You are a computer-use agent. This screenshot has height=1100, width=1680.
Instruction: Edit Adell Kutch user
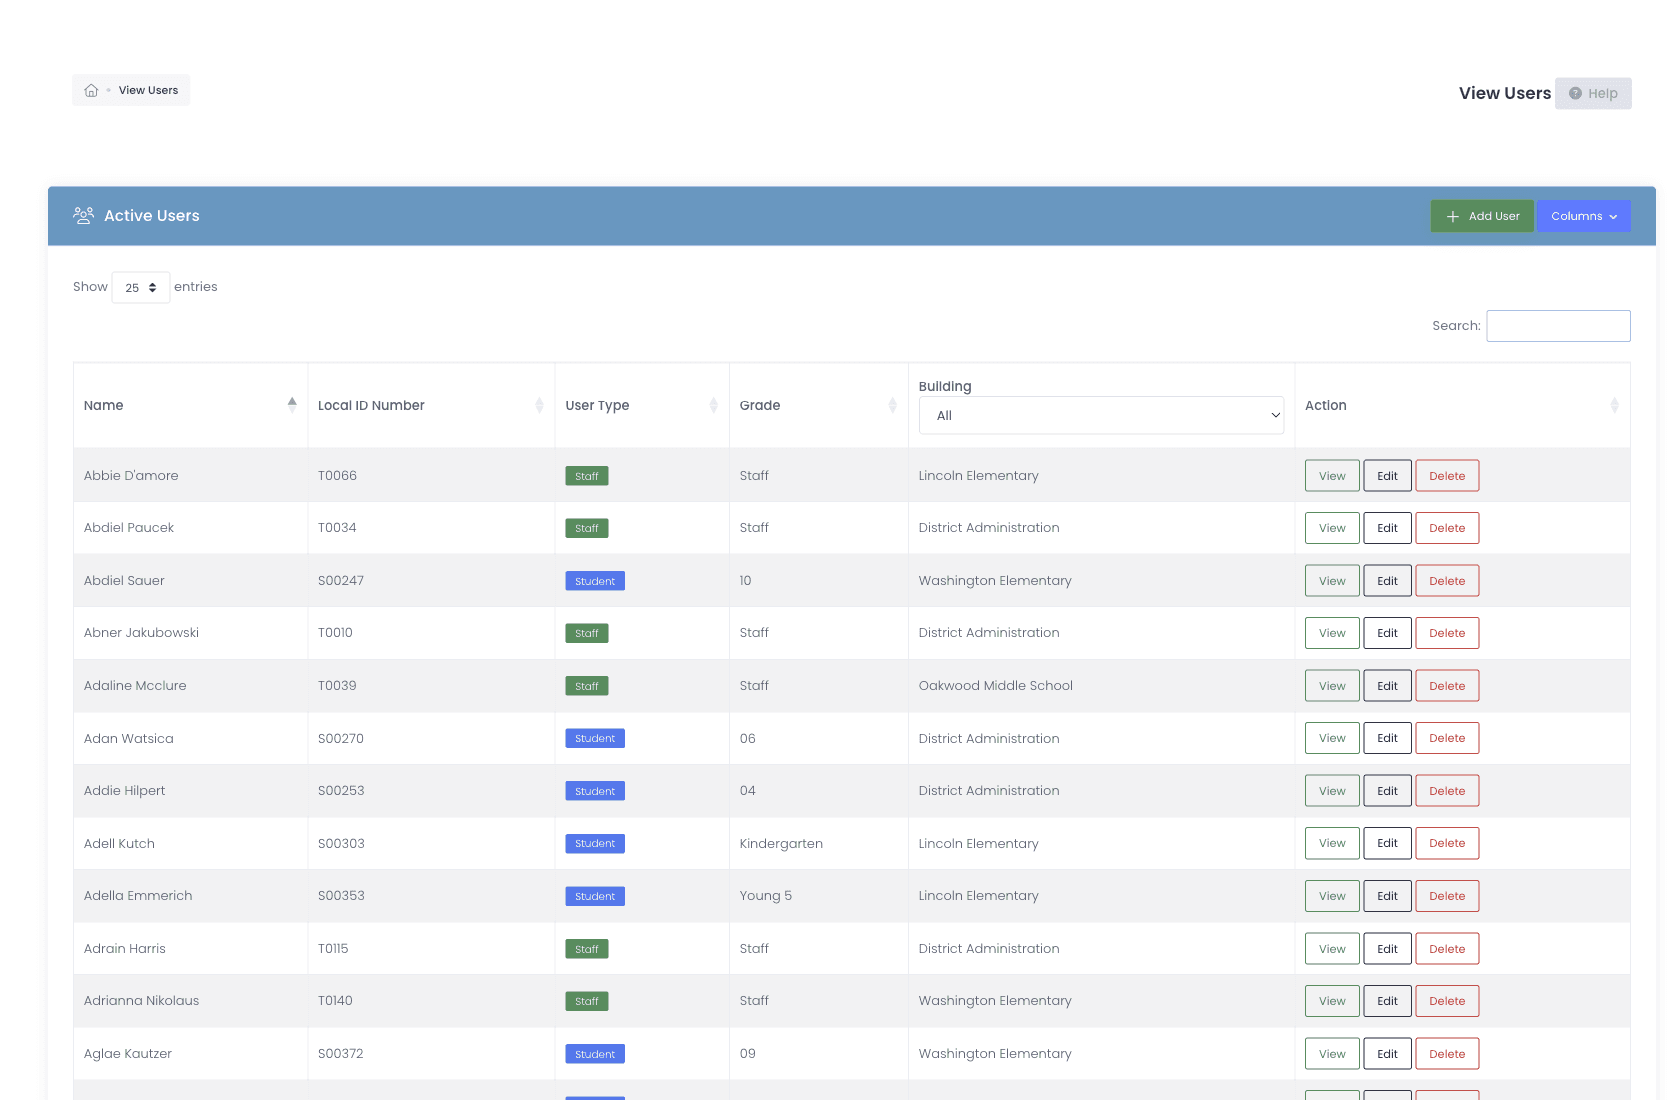[1387, 843]
